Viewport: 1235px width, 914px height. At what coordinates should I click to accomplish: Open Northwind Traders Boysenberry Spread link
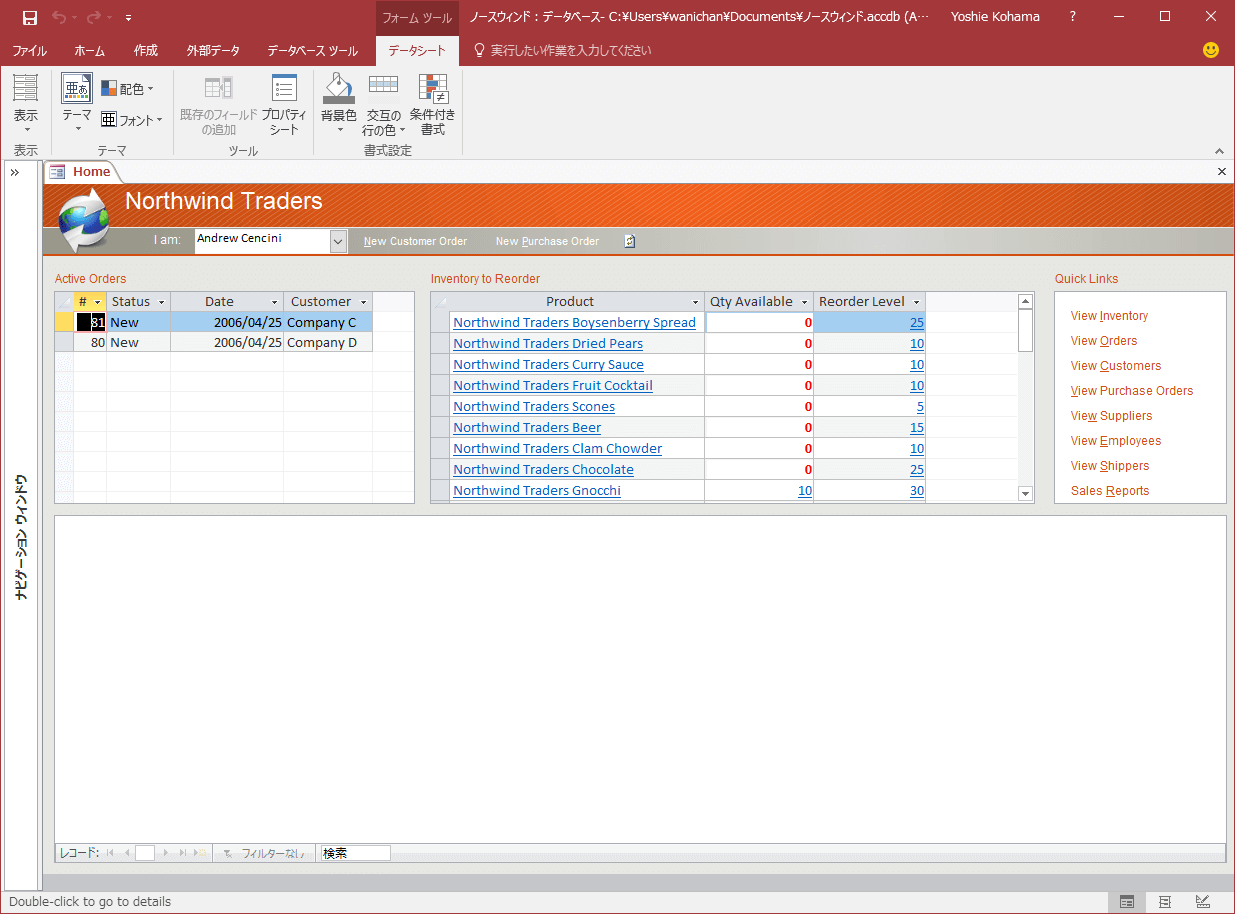click(x=574, y=322)
